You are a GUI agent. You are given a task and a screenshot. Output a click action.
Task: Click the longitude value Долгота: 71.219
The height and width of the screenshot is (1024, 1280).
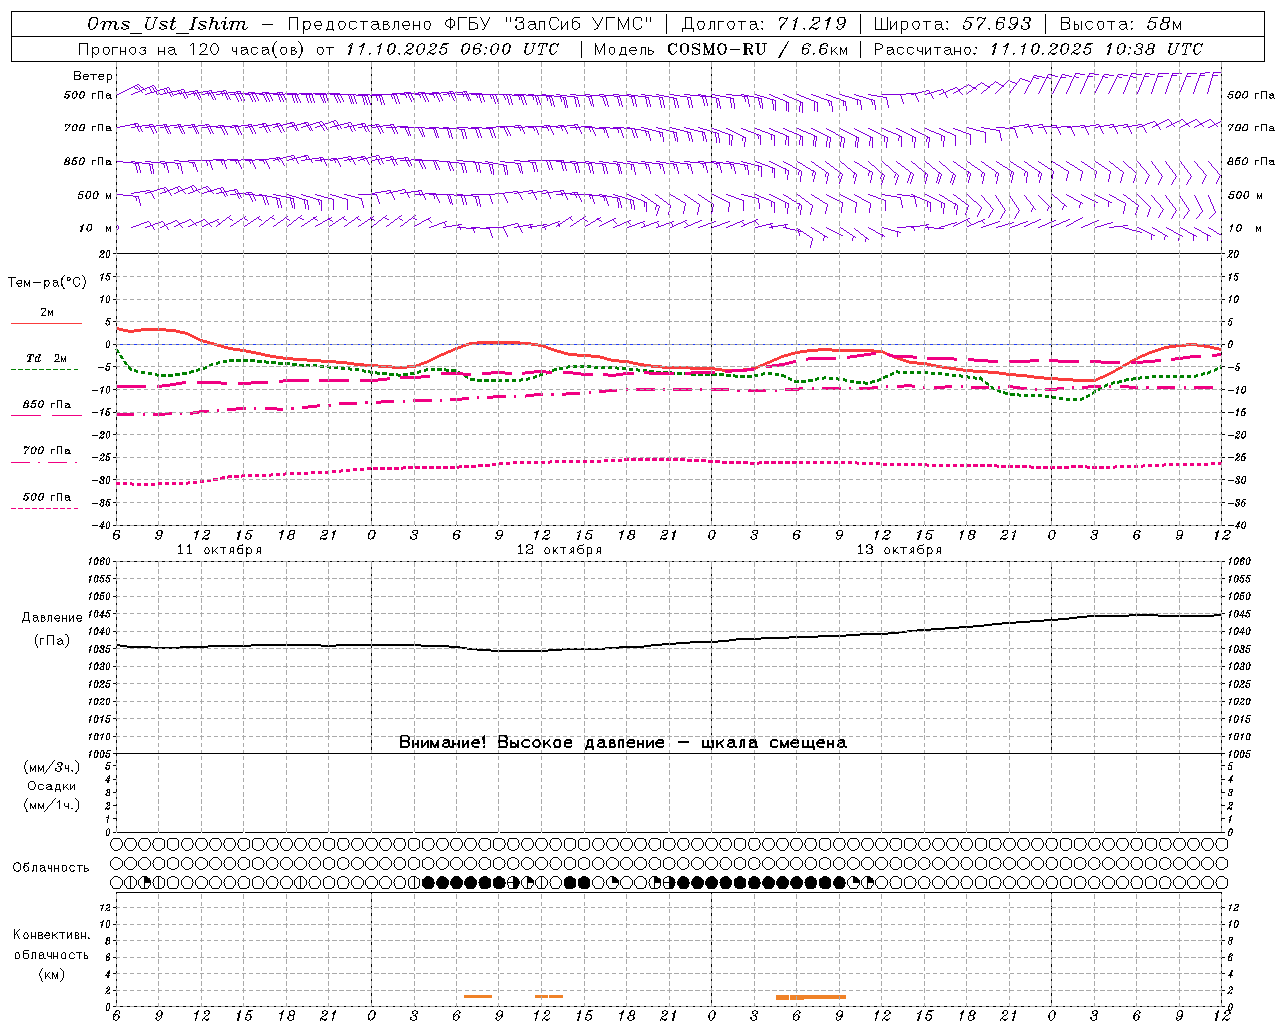tap(764, 24)
